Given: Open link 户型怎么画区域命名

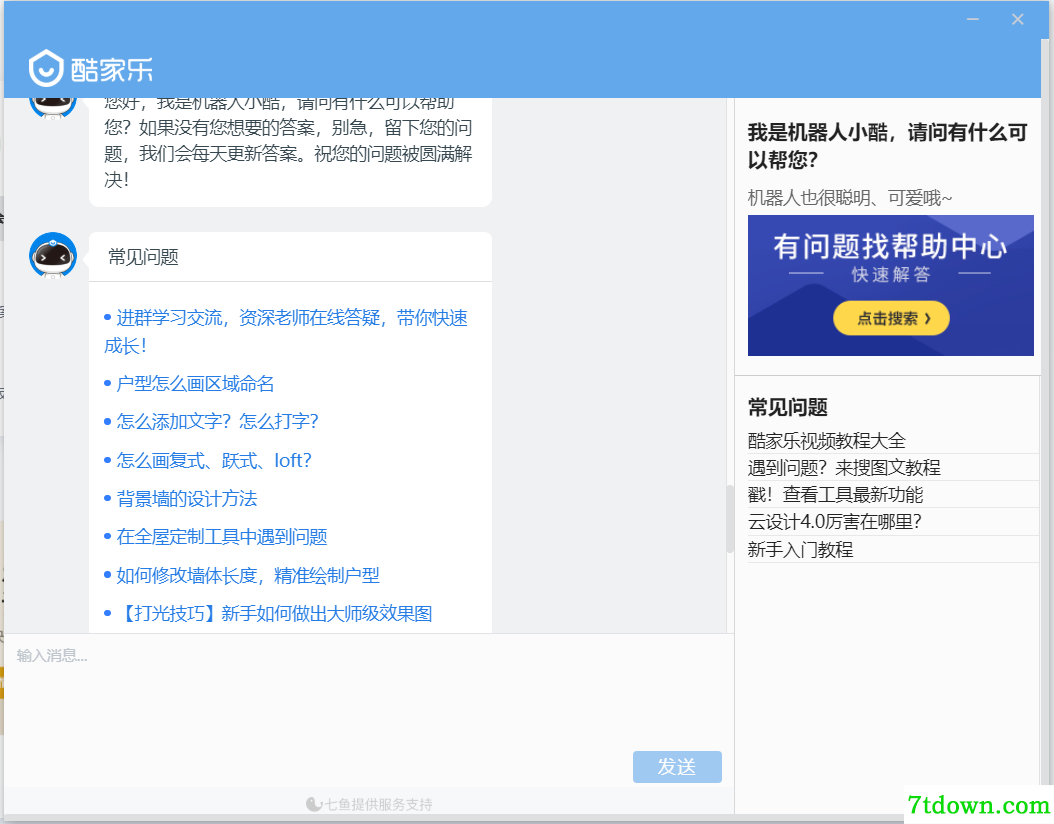Looking at the screenshot, I should (195, 384).
